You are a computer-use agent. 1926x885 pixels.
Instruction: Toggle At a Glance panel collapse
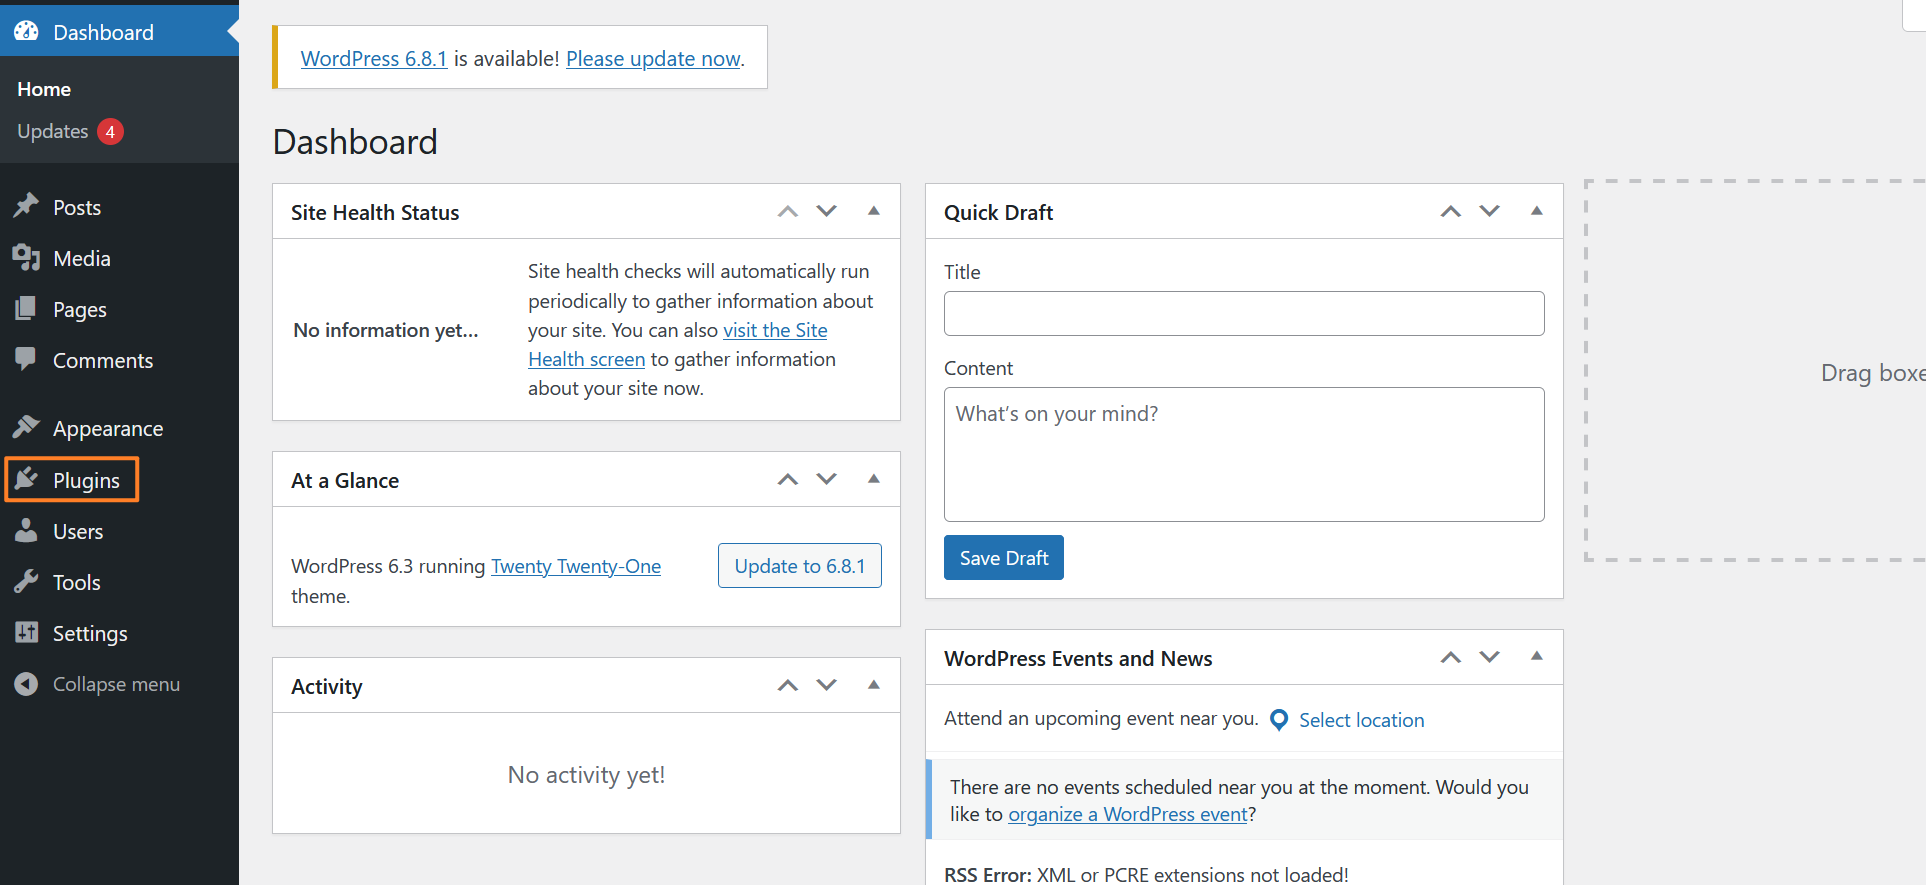tap(873, 479)
